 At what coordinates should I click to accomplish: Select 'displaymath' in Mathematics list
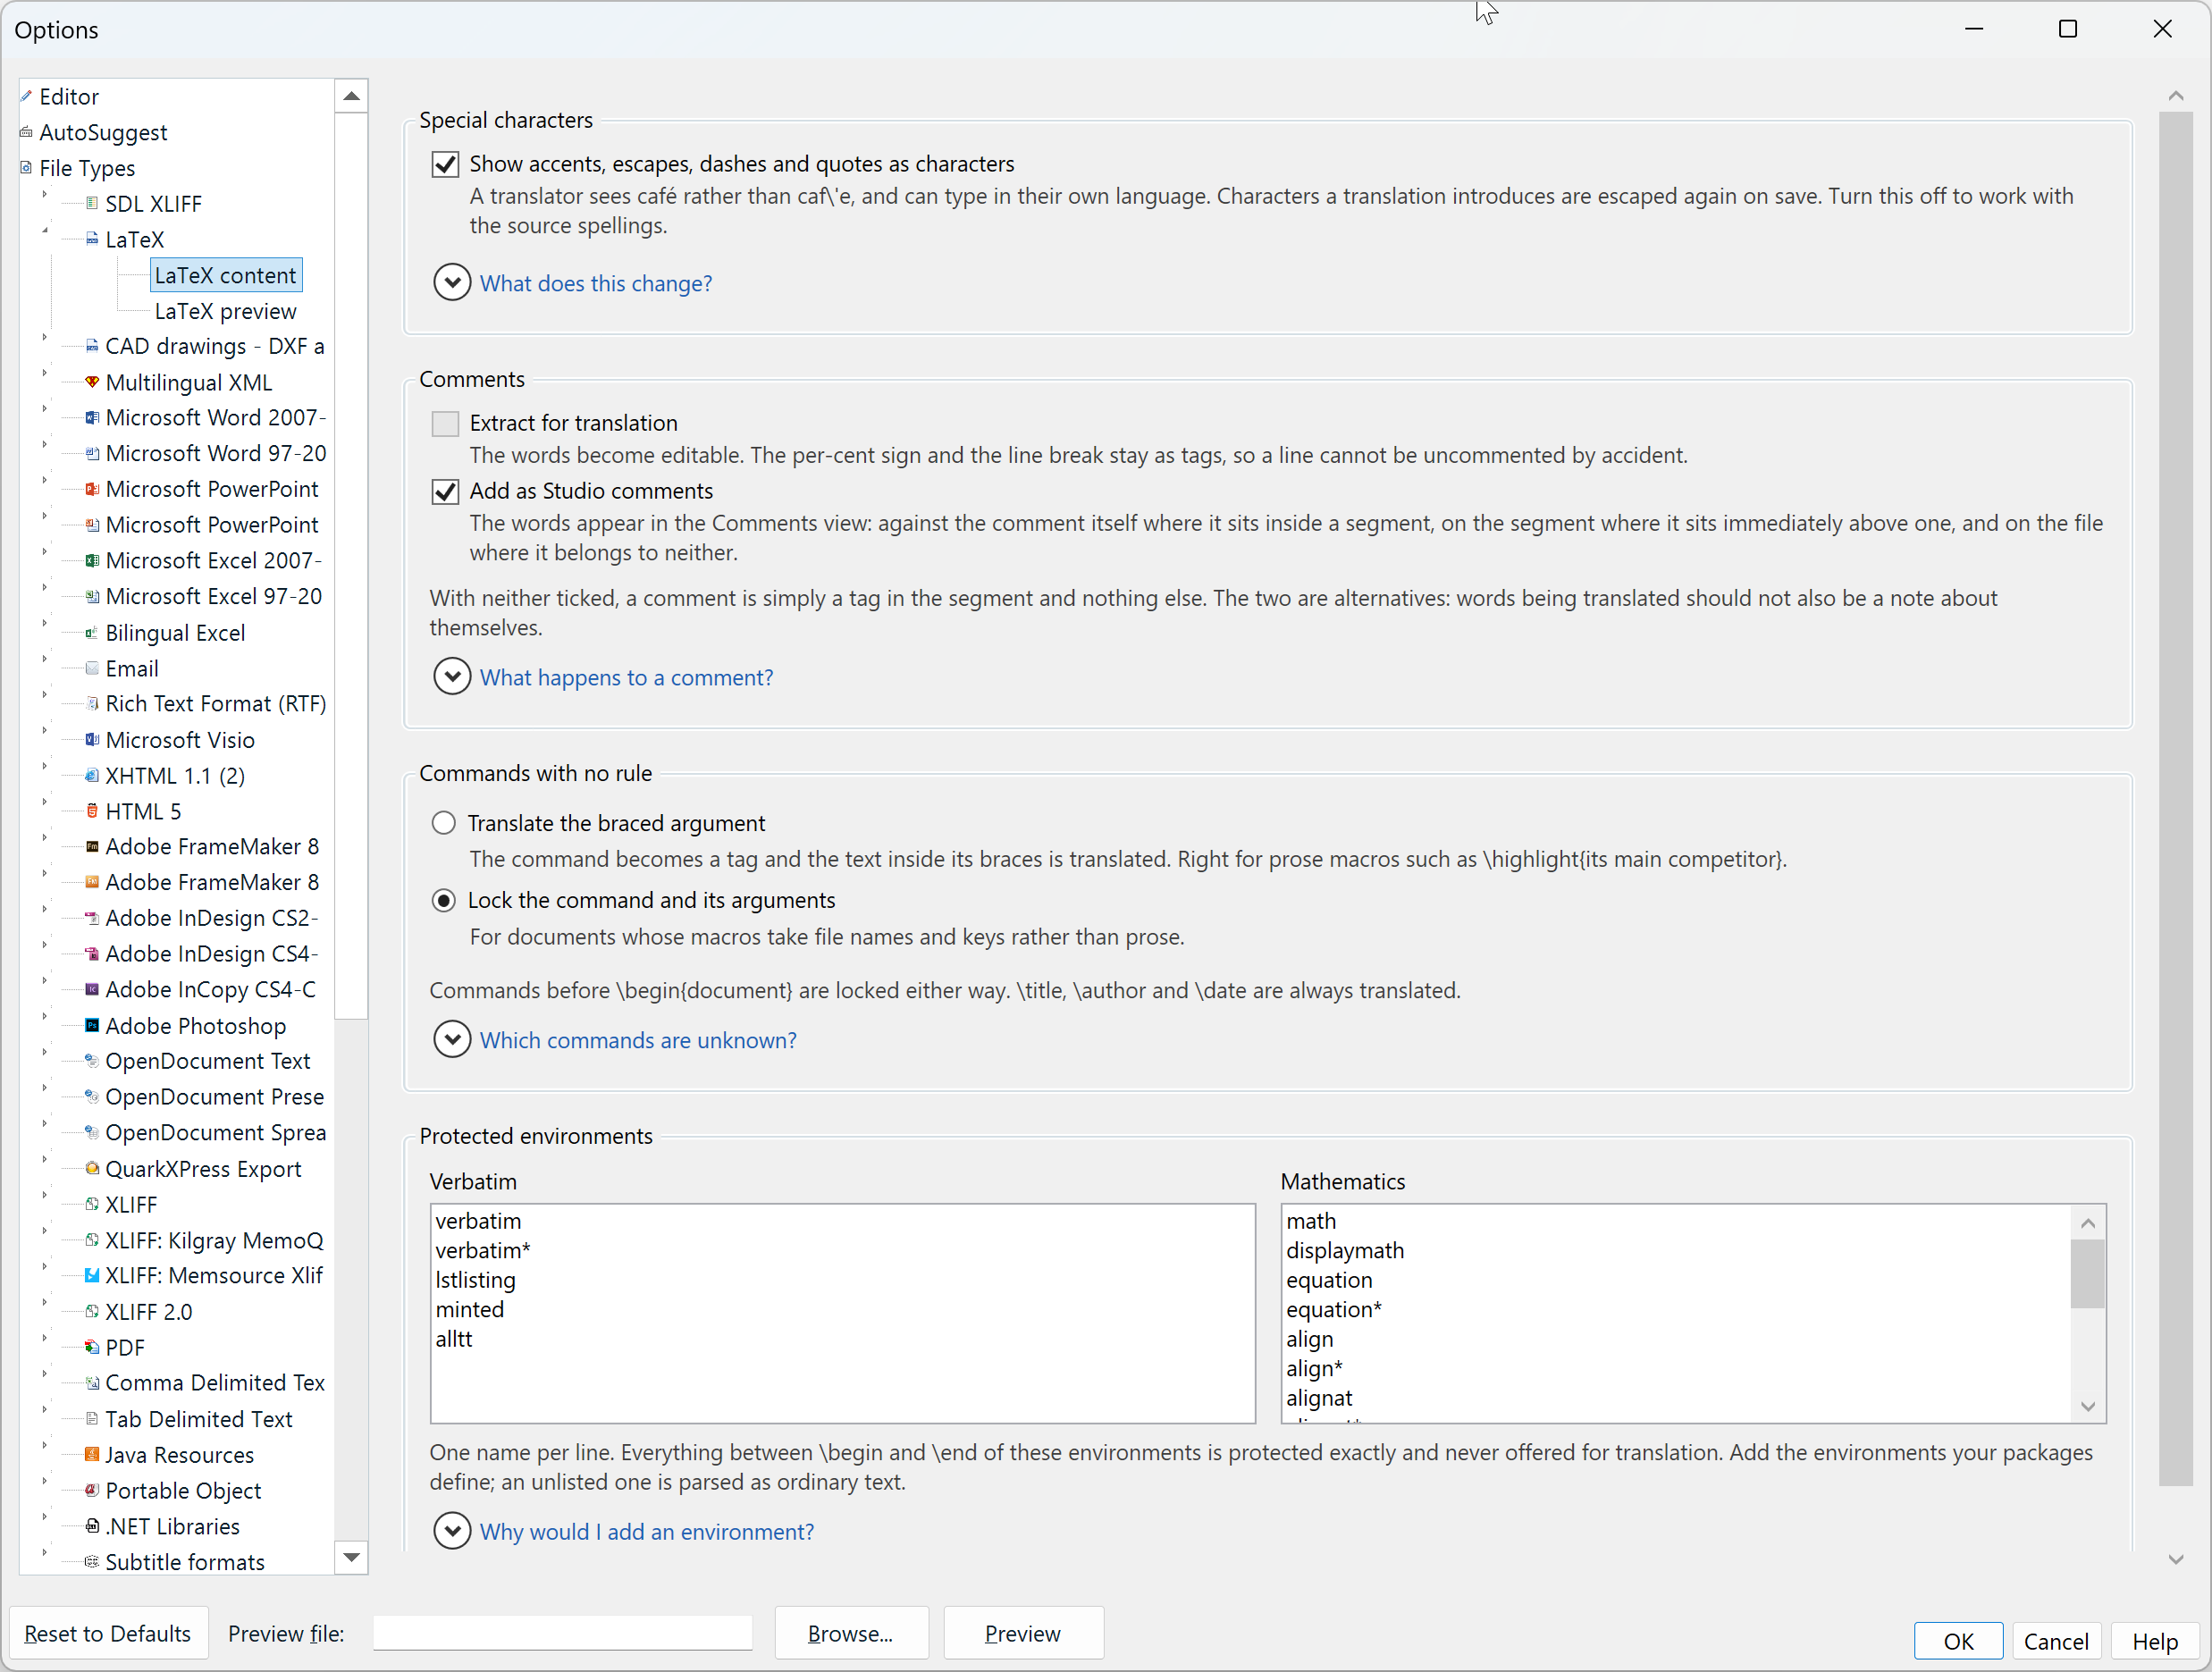(x=1345, y=1251)
